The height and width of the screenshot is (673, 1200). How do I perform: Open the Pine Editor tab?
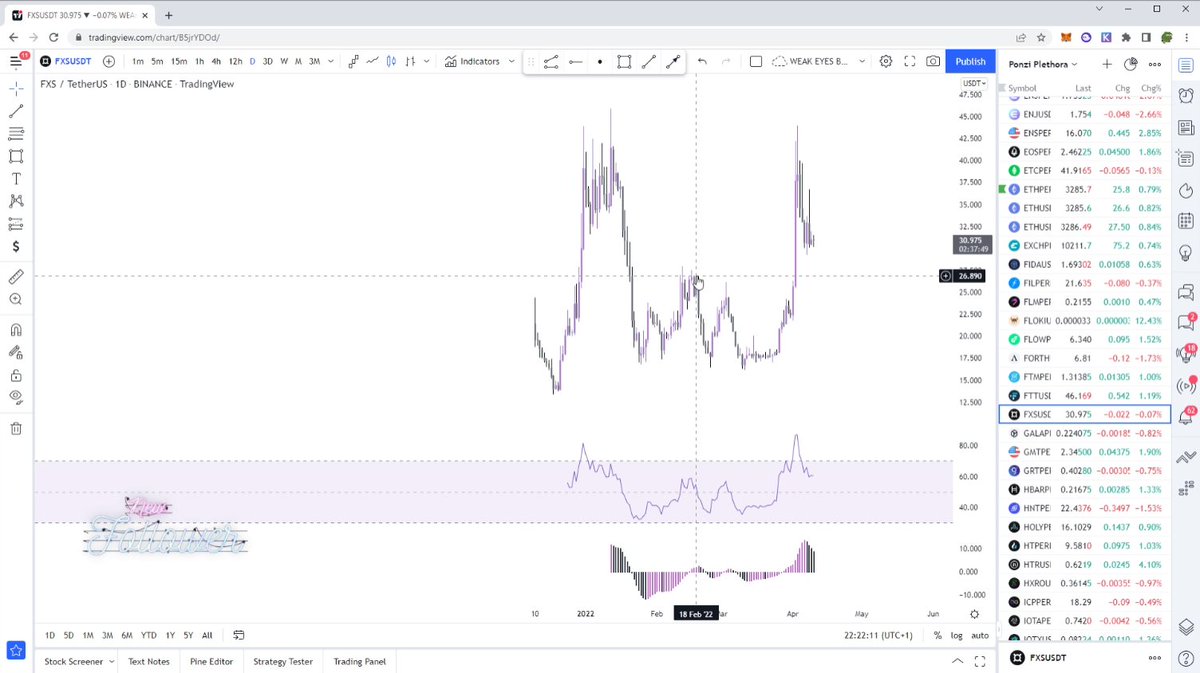click(x=211, y=661)
